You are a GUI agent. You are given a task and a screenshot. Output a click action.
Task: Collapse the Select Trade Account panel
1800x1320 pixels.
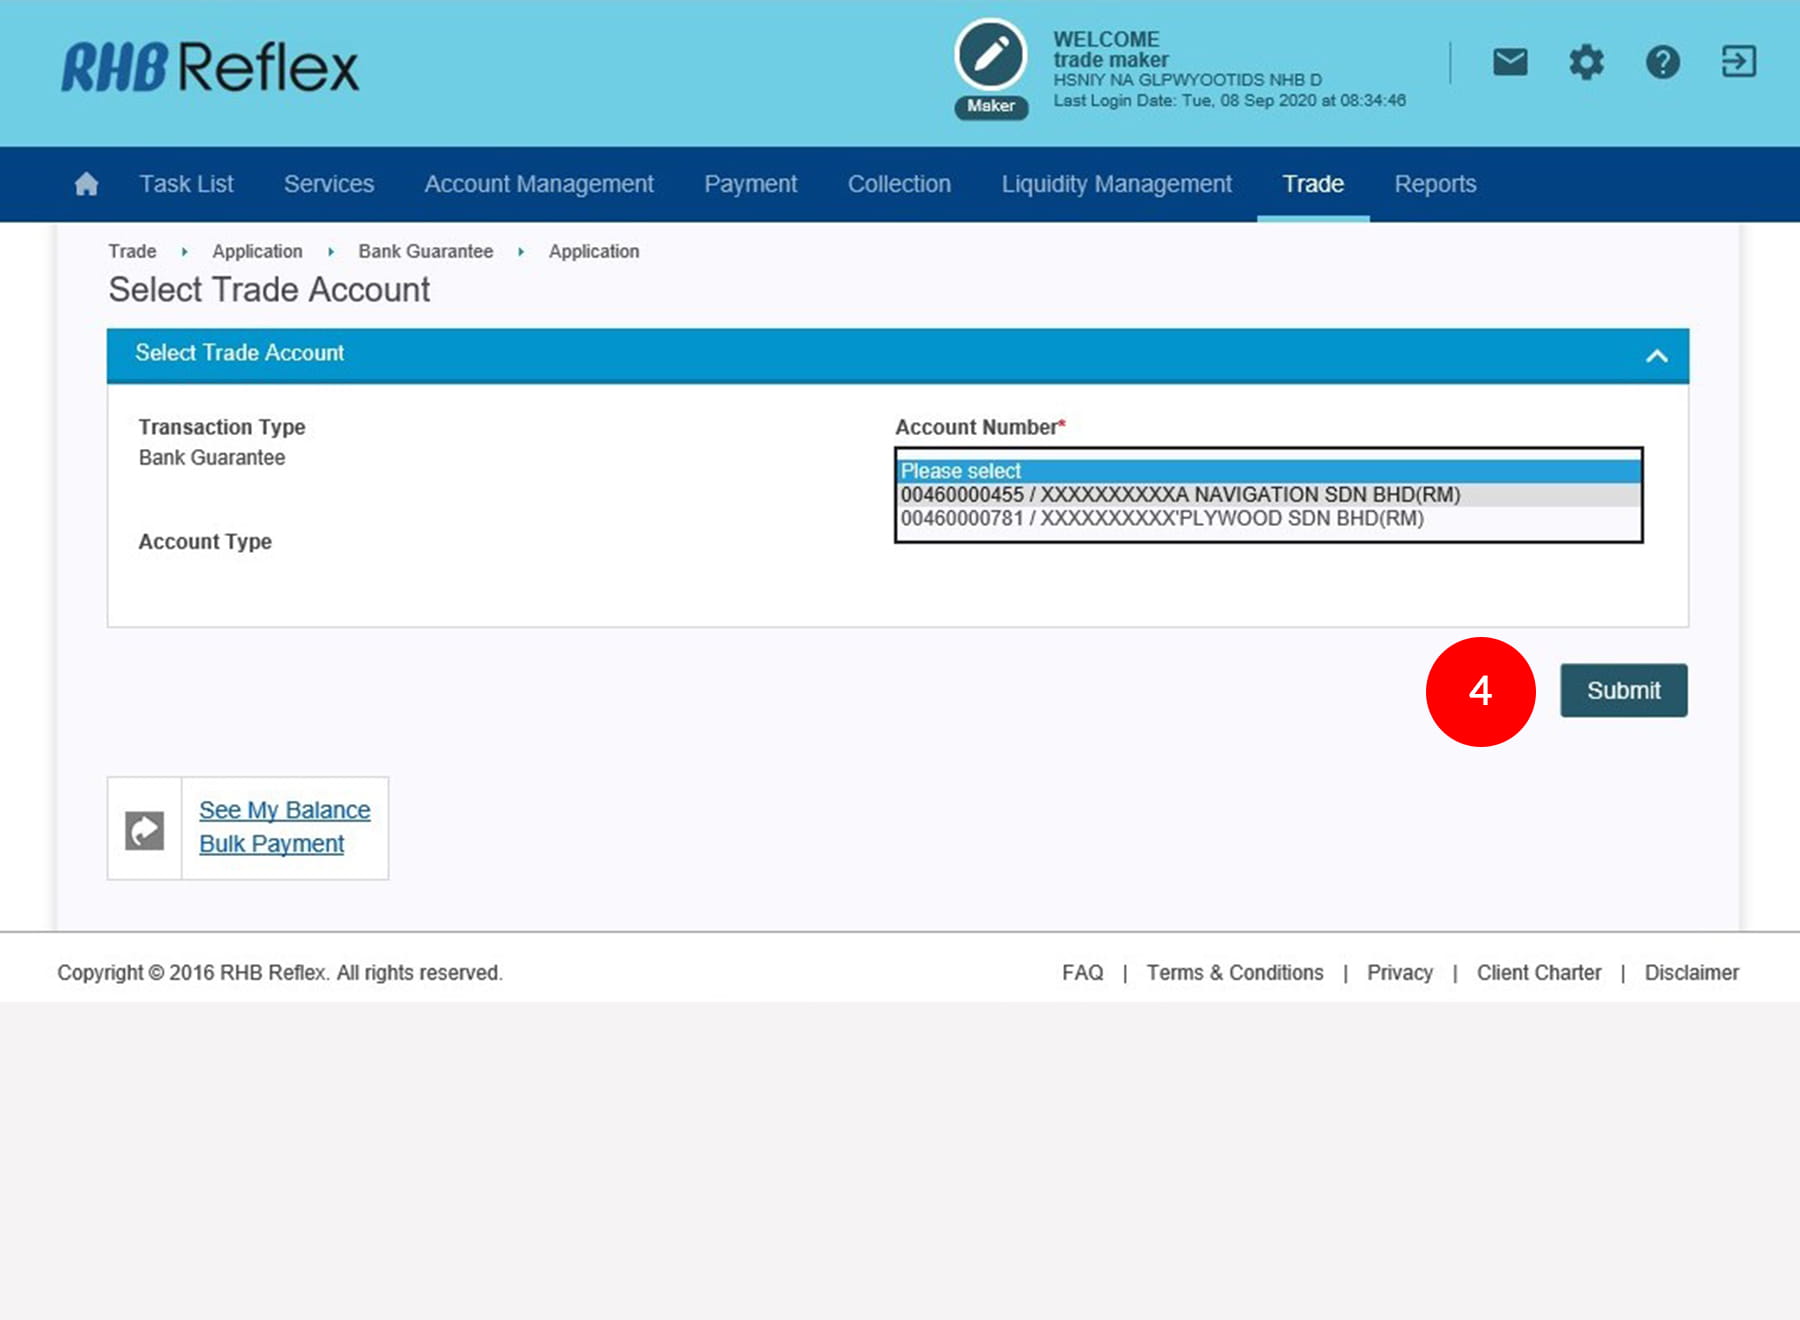(x=1656, y=356)
